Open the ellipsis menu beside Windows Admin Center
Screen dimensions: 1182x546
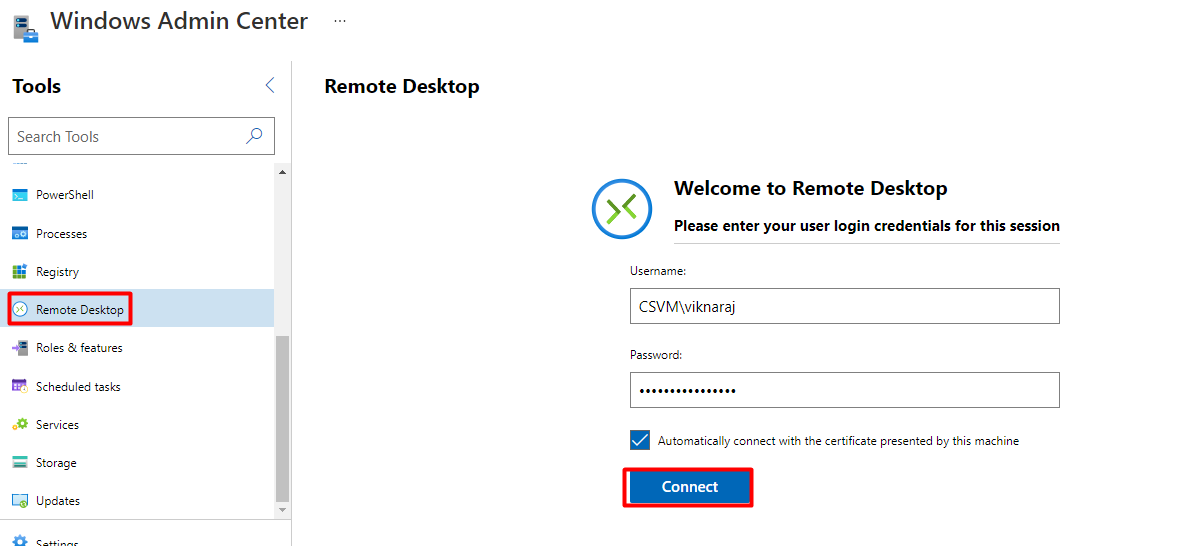[x=340, y=21]
